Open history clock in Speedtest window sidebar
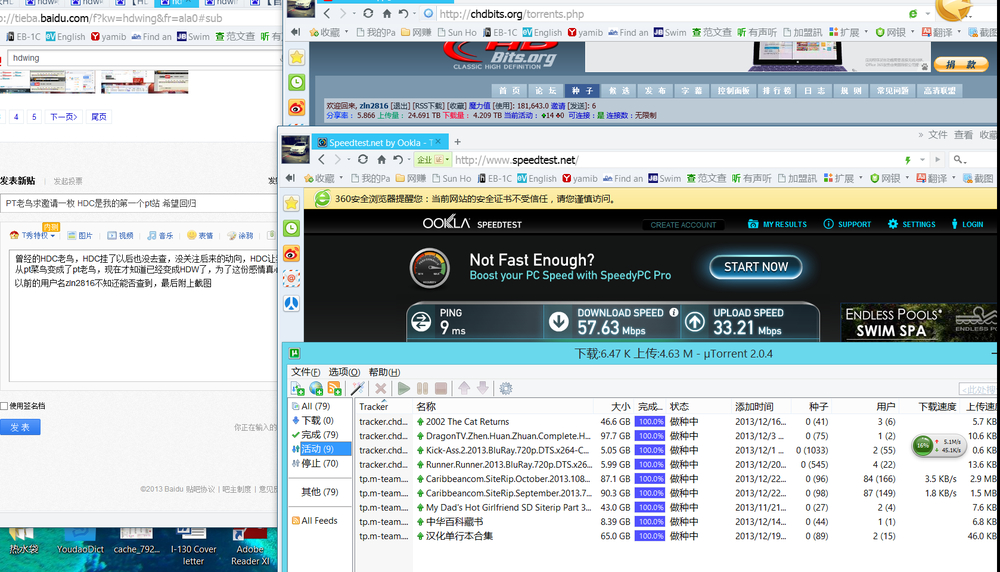 (291, 228)
